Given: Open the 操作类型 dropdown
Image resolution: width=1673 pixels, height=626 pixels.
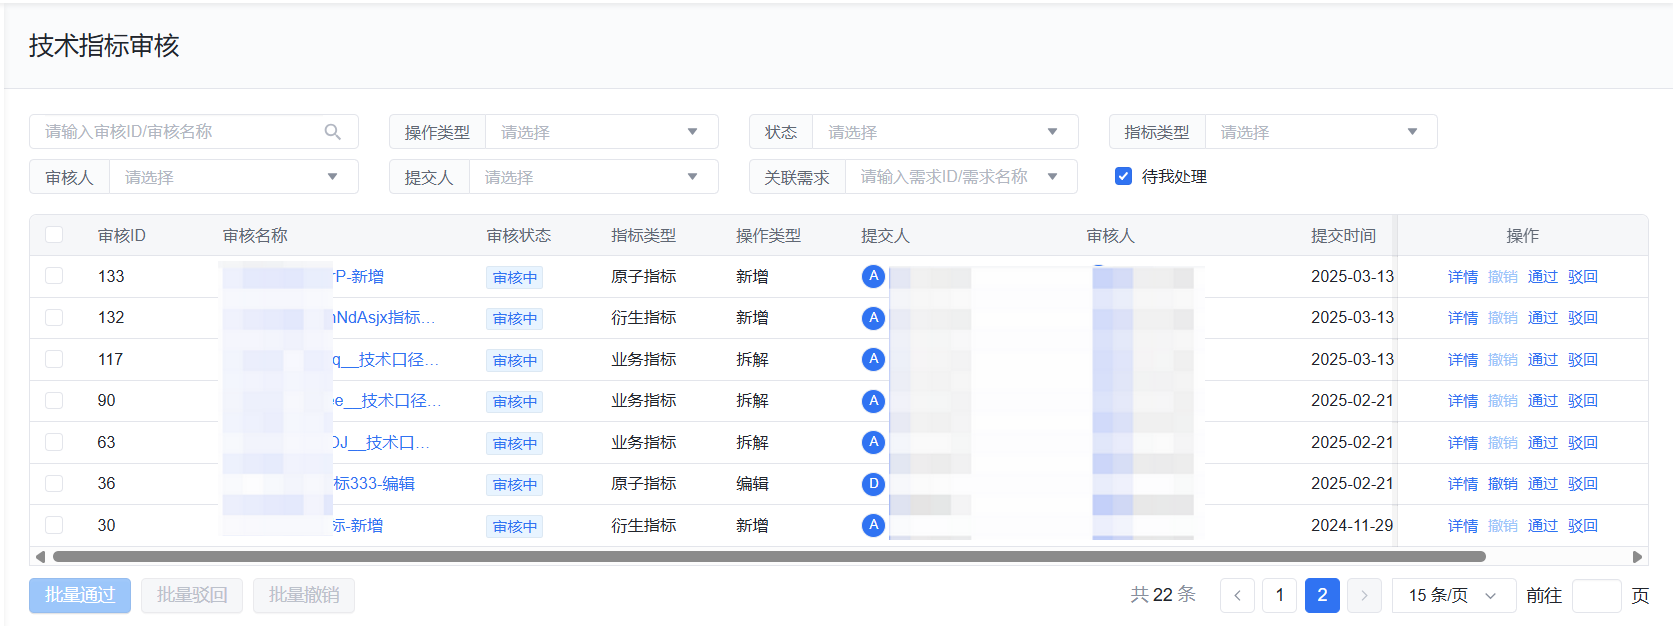Looking at the screenshot, I should (600, 132).
